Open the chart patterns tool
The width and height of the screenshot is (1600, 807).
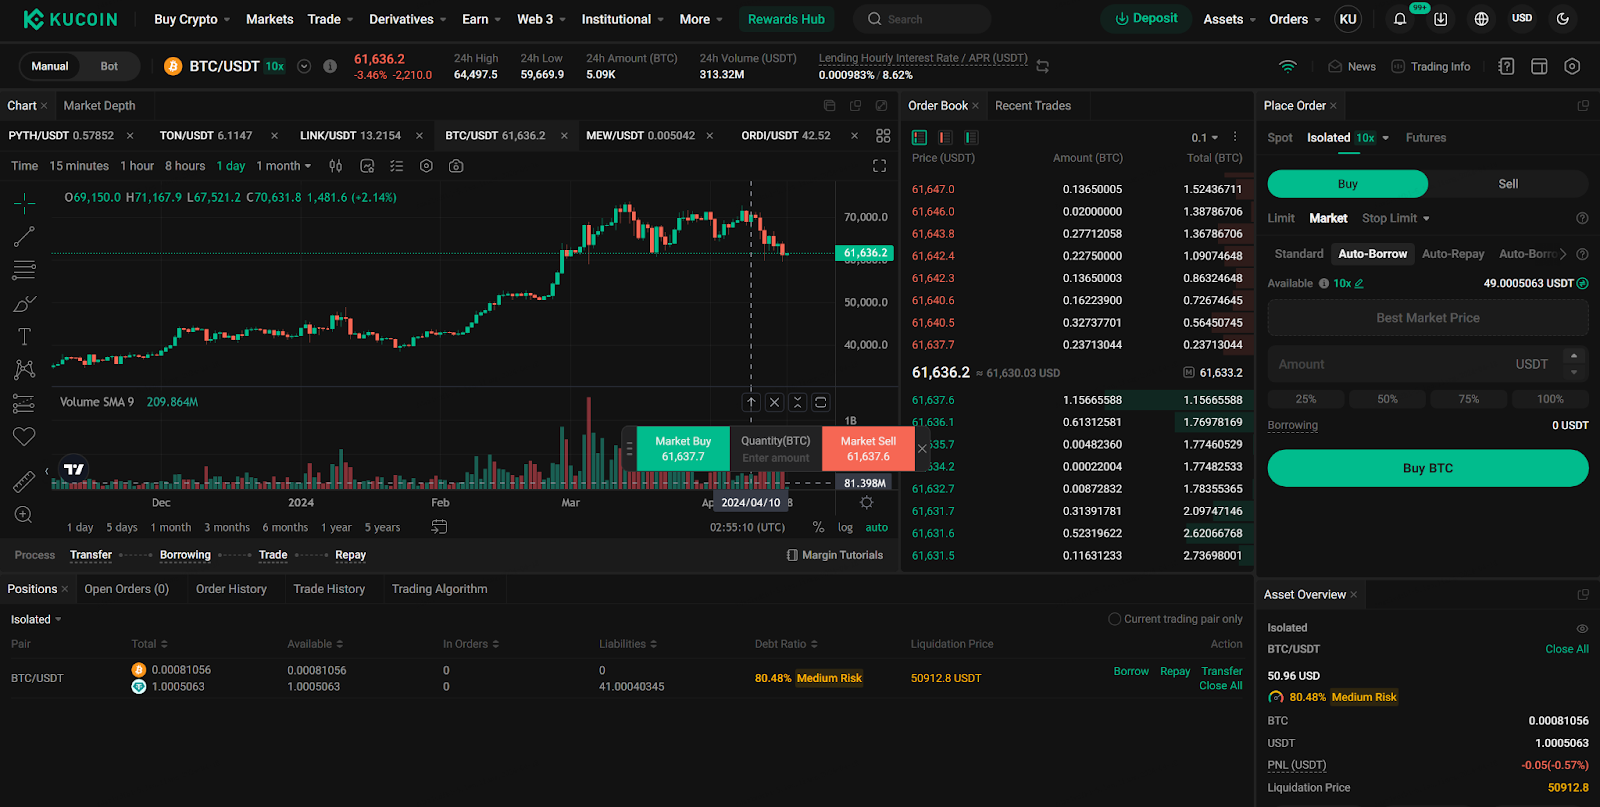24,369
